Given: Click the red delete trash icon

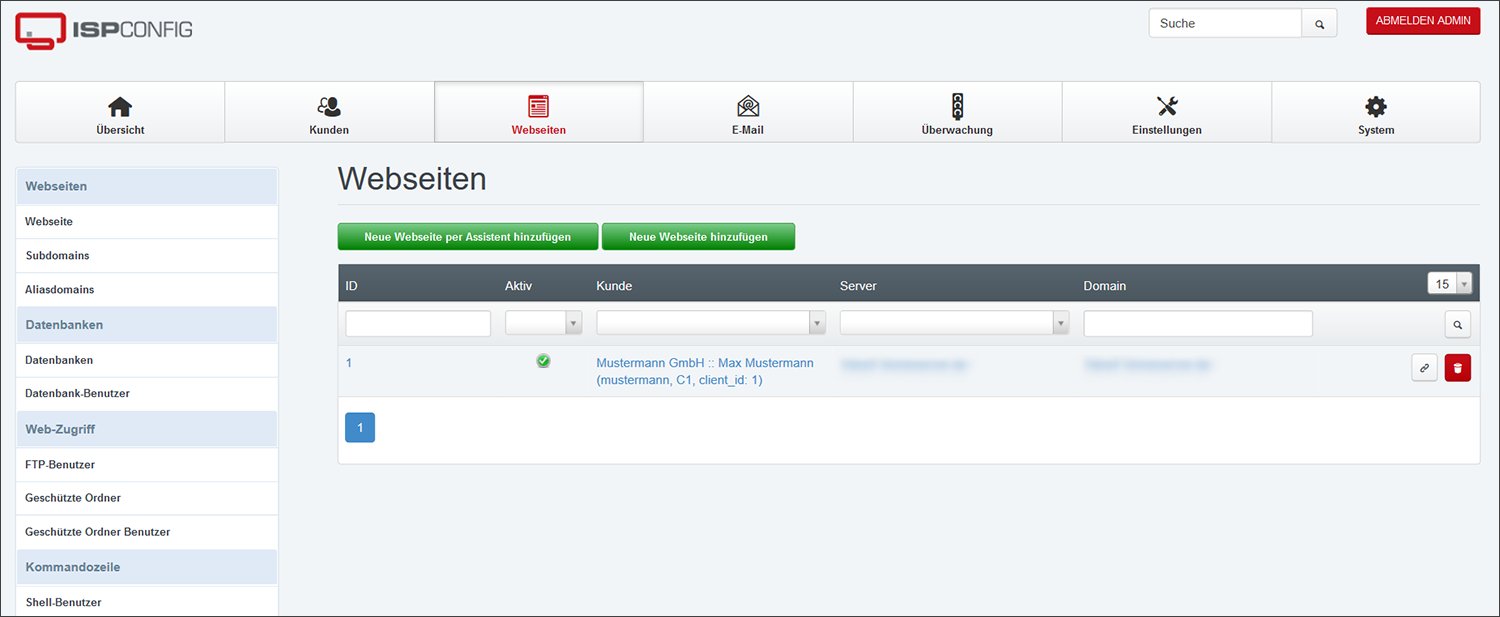Looking at the screenshot, I should coord(1458,368).
